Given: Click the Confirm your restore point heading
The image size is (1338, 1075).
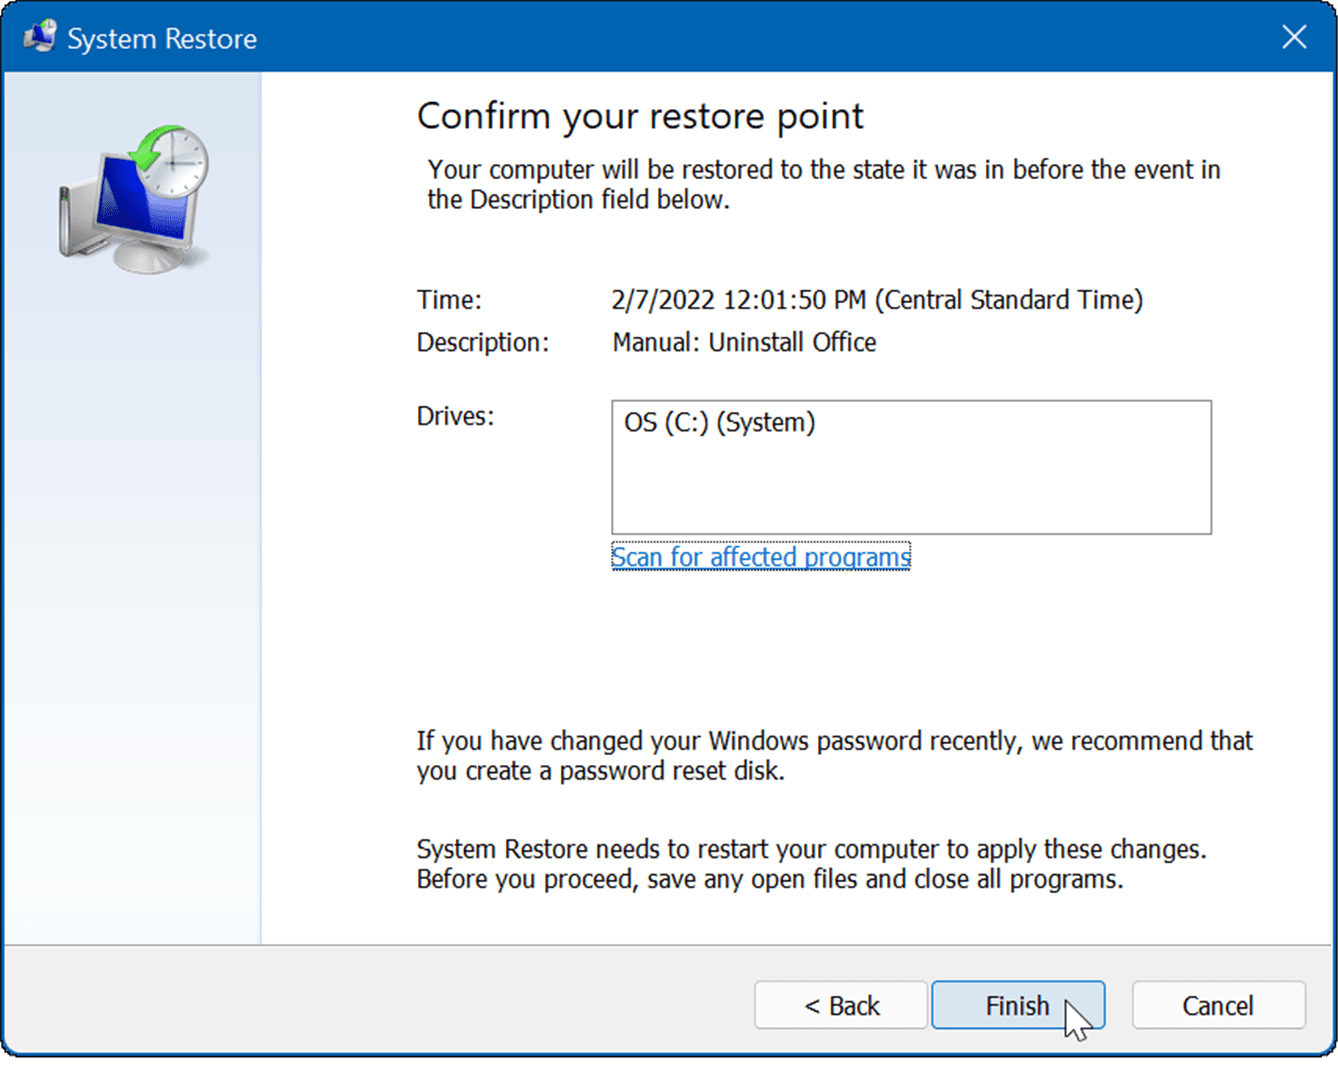Looking at the screenshot, I should point(640,117).
